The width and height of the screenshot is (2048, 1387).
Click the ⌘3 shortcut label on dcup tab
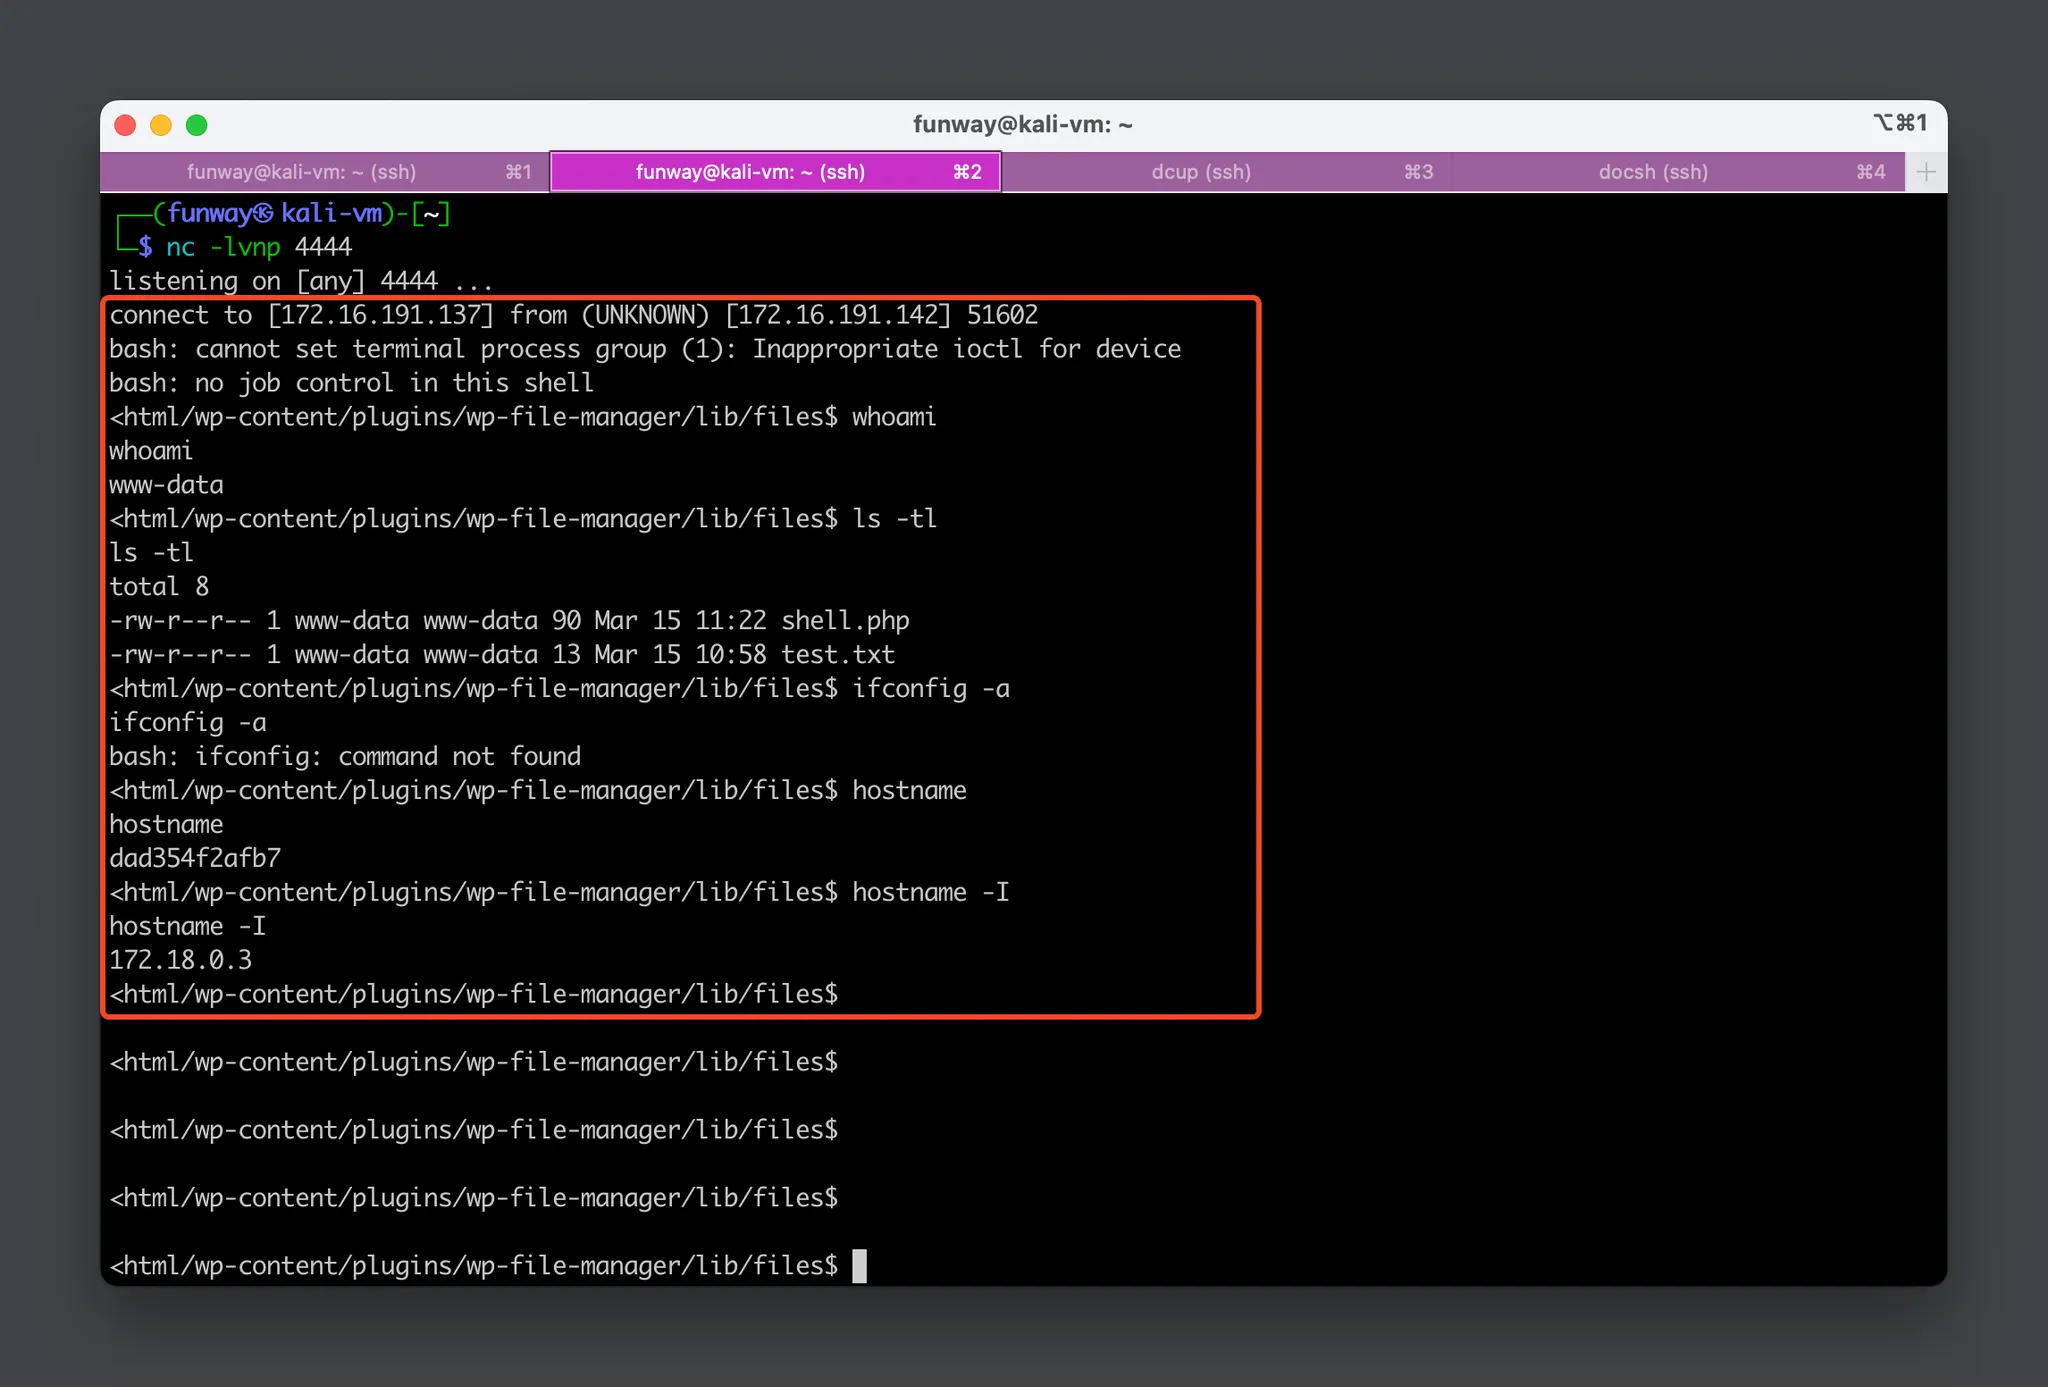1418,172
